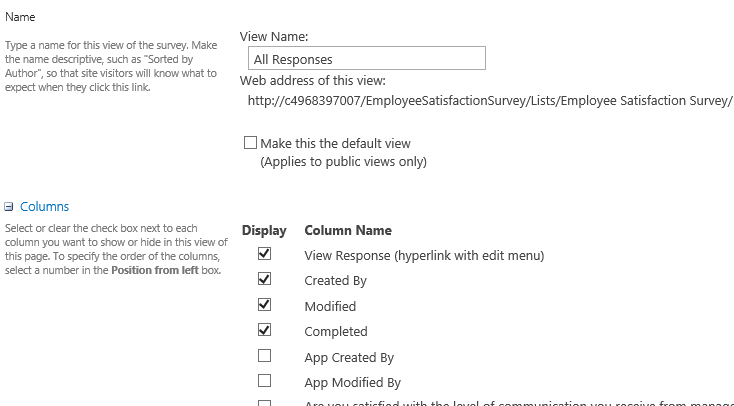Click the Completed column name text
The image size is (734, 406).
(335, 332)
